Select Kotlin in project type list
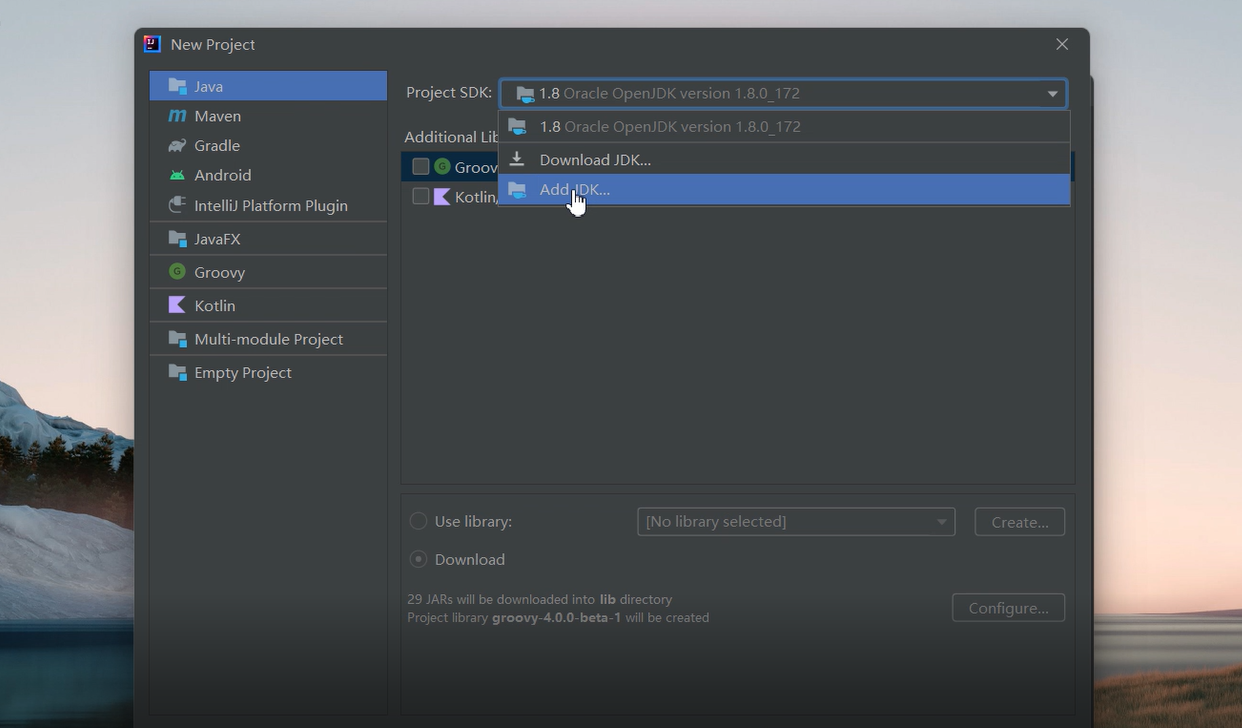This screenshot has height=728, width=1242. 268,305
